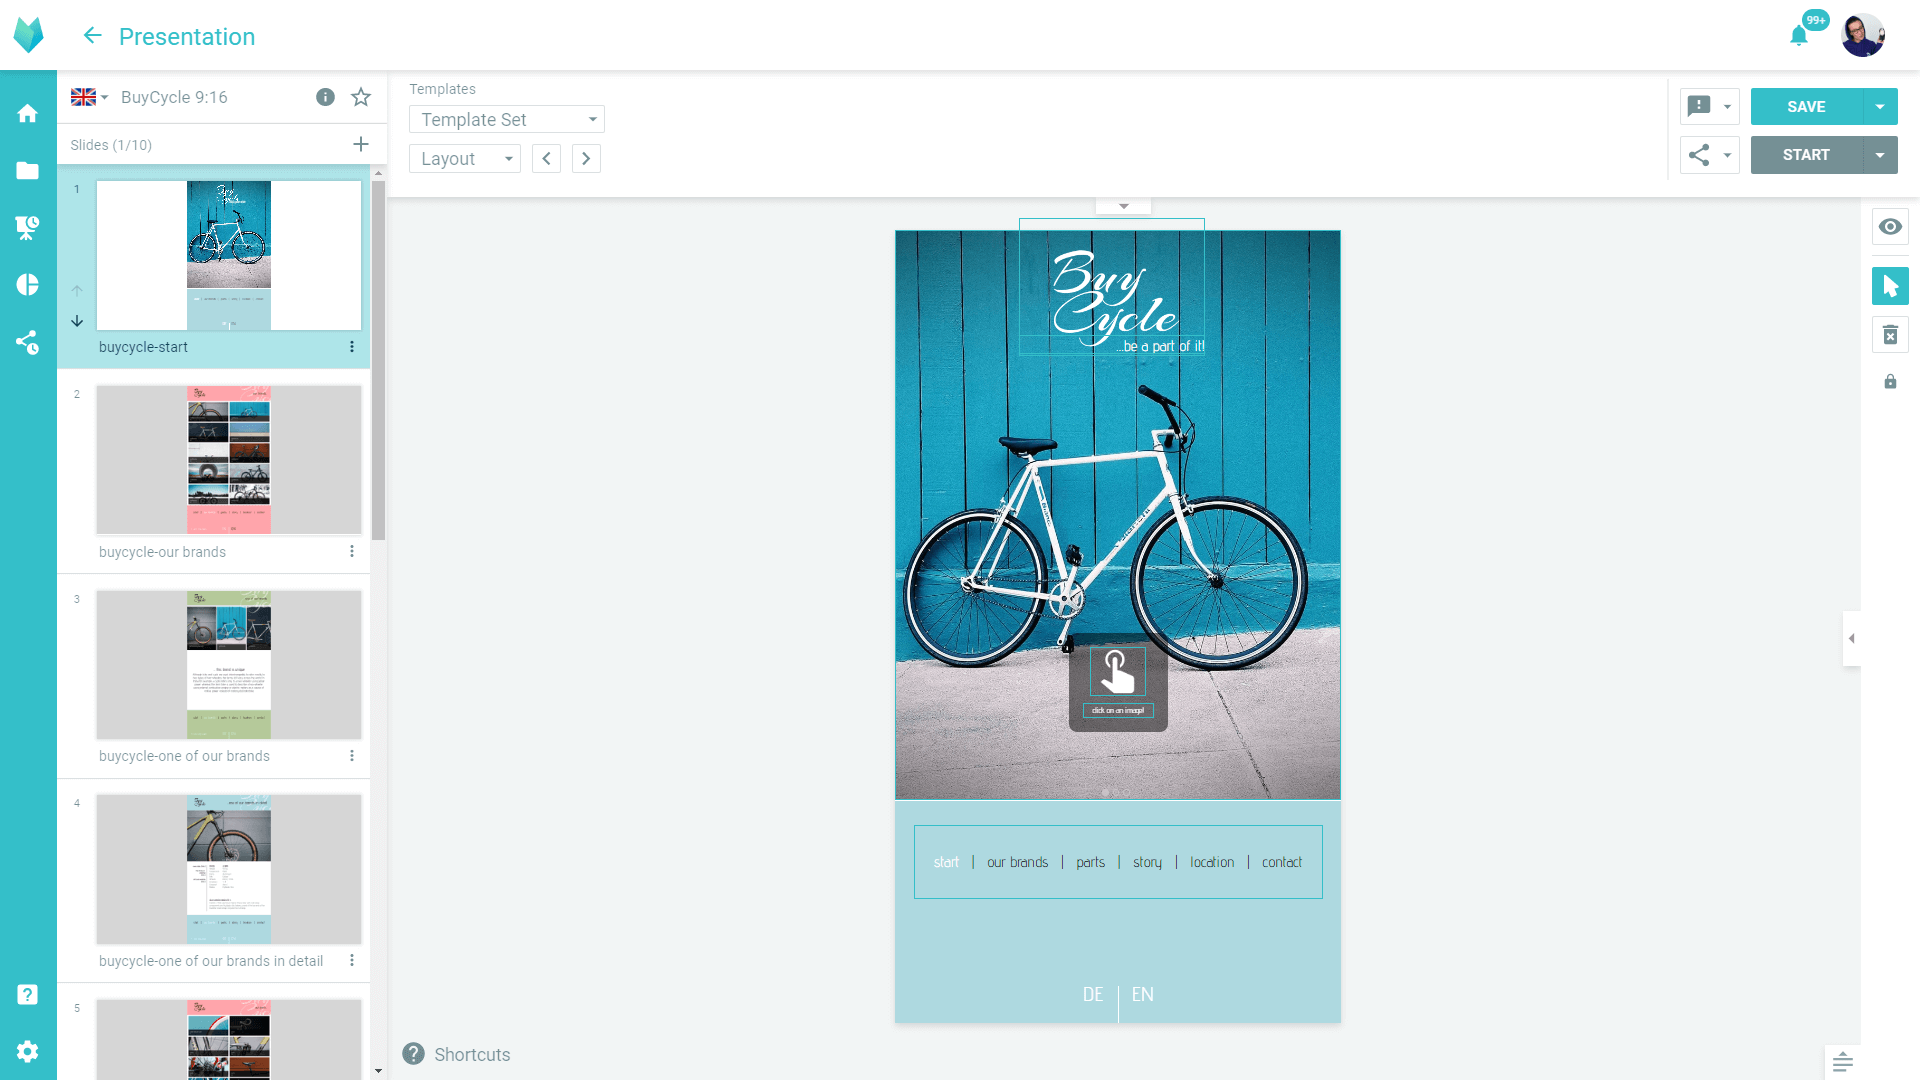Click the START button

click(x=1806, y=155)
